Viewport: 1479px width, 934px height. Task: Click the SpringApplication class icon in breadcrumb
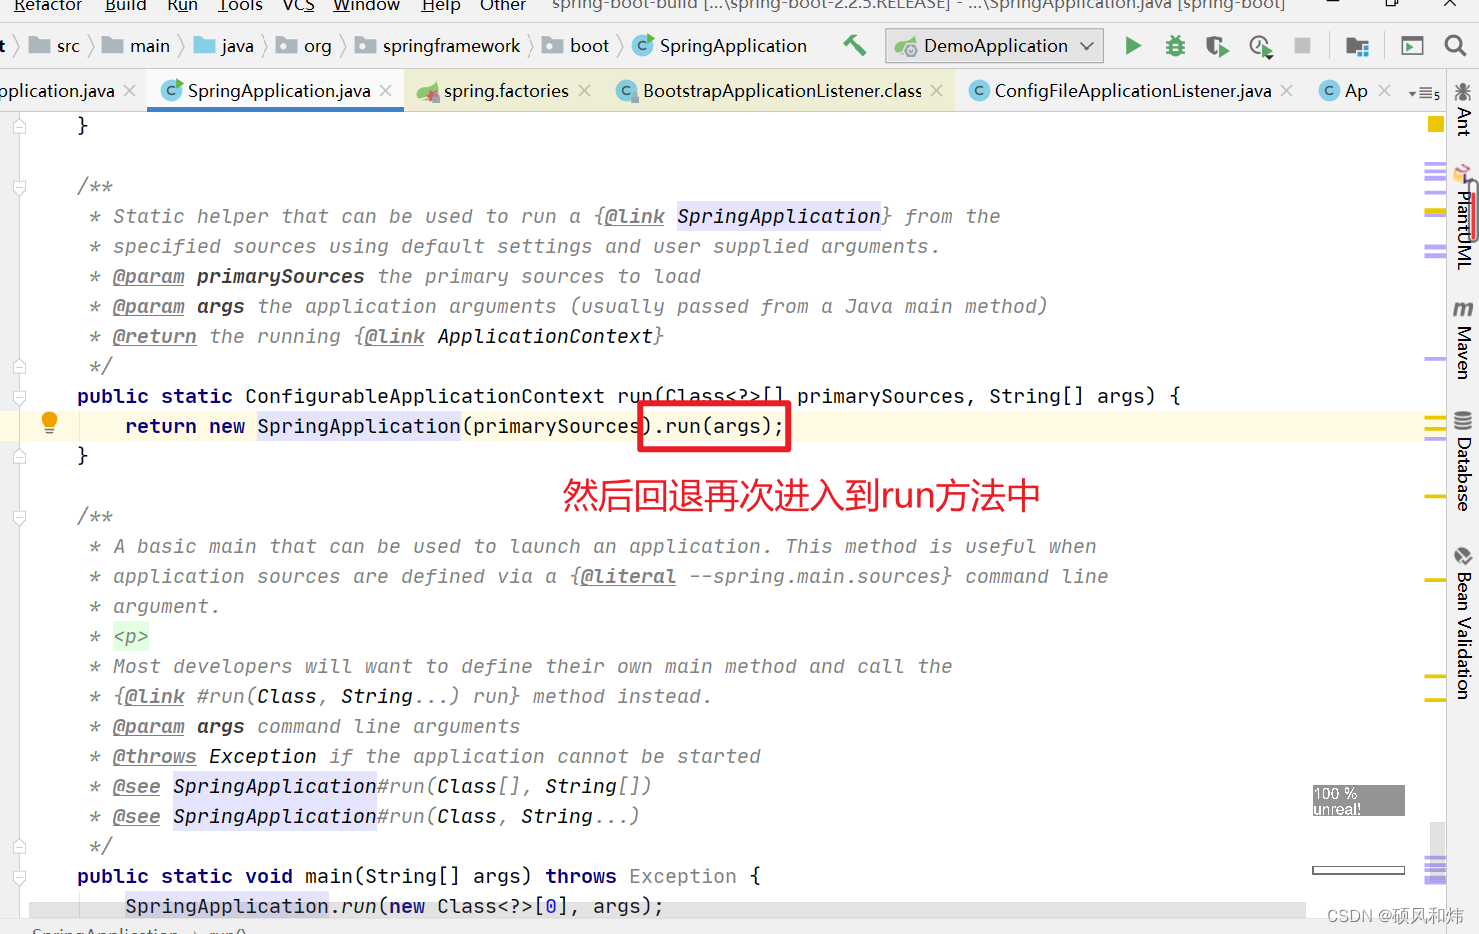point(644,45)
